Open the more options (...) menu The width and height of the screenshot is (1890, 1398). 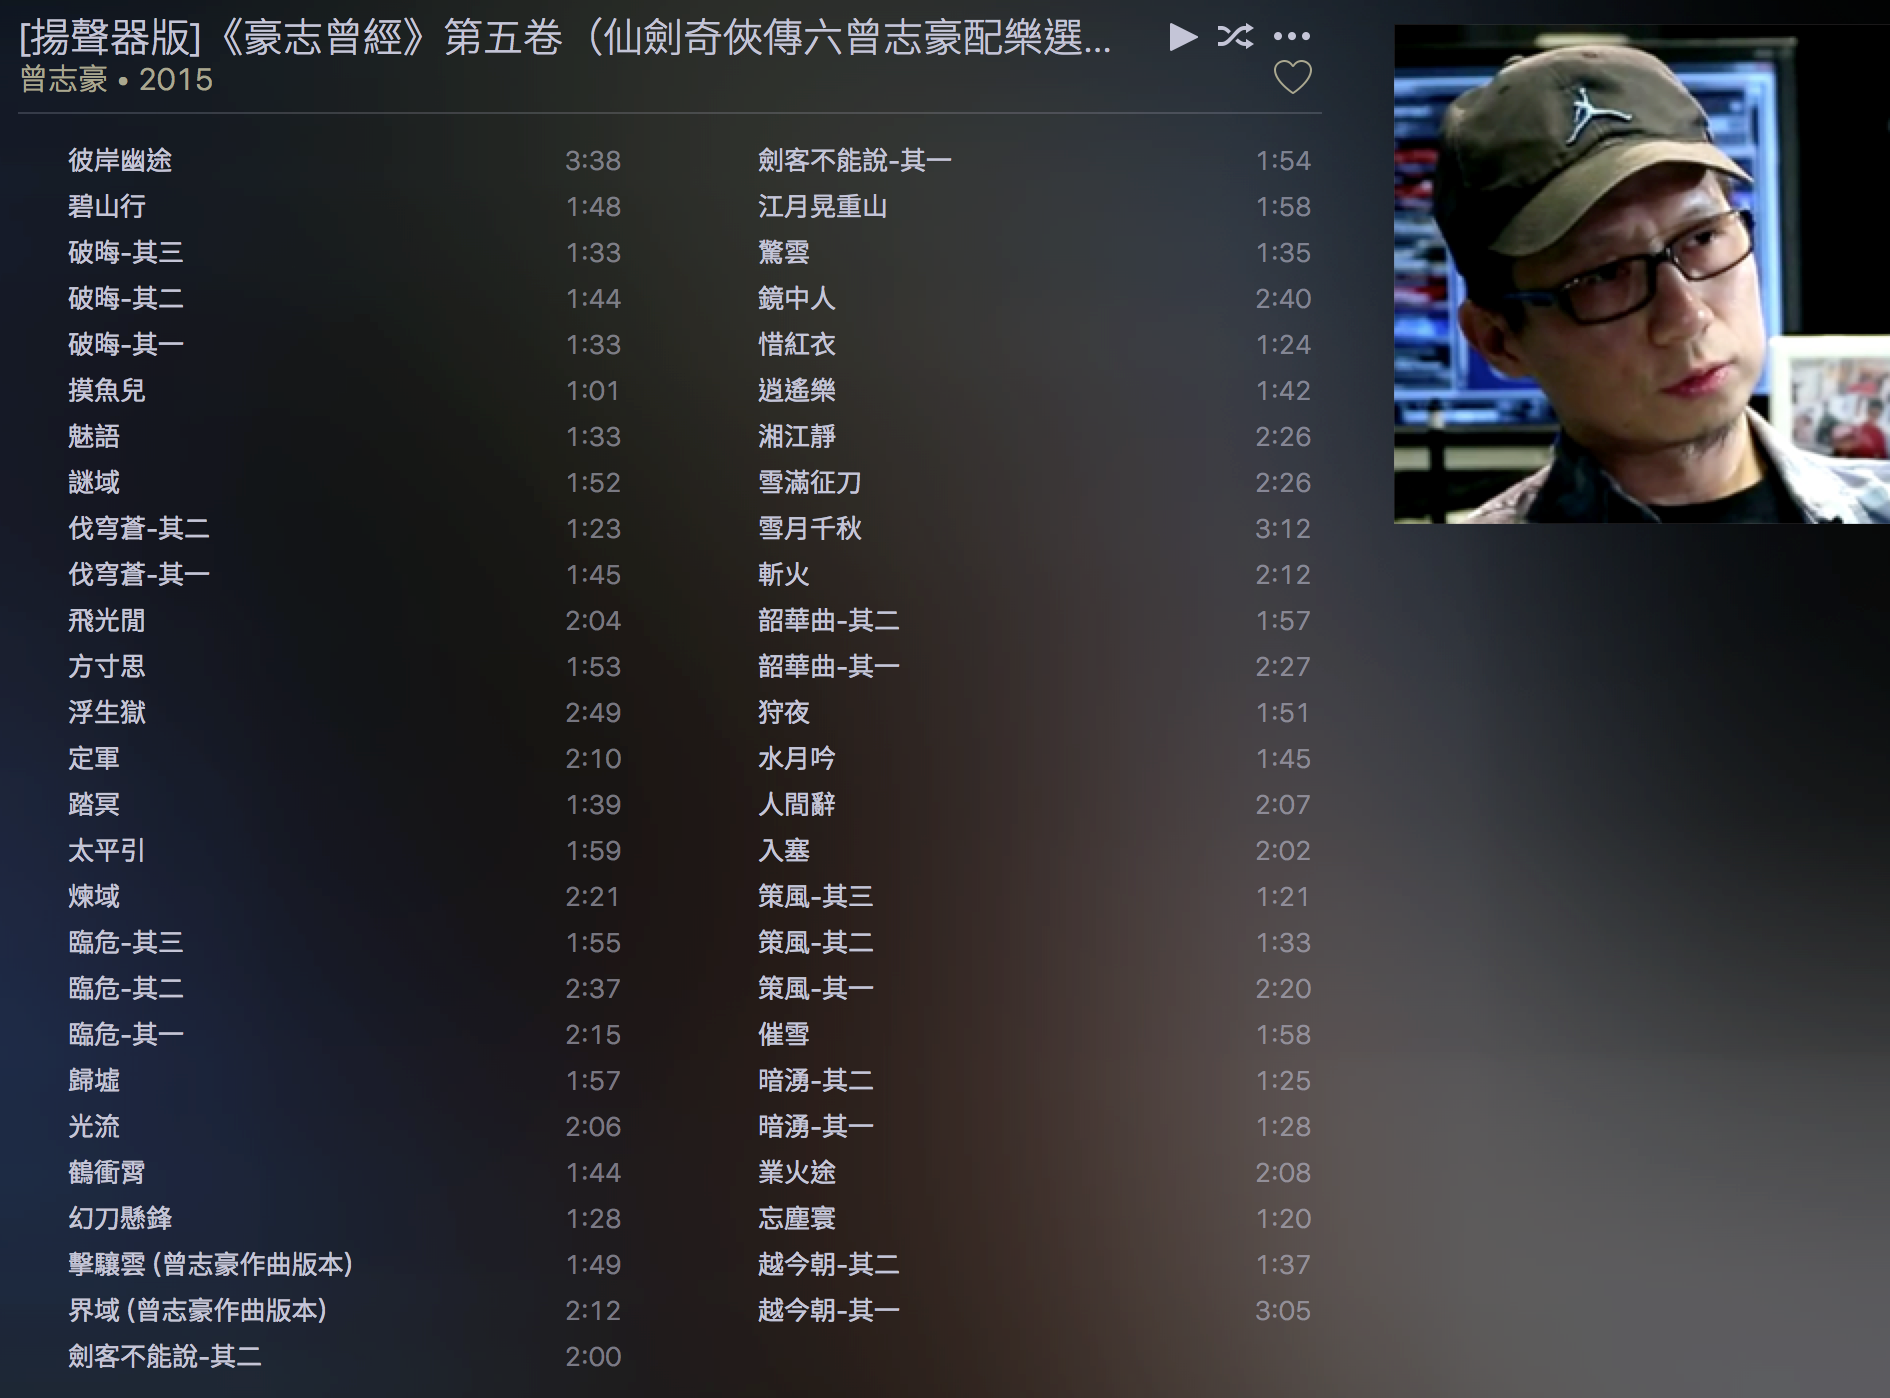pyautogui.click(x=1292, y=36)
